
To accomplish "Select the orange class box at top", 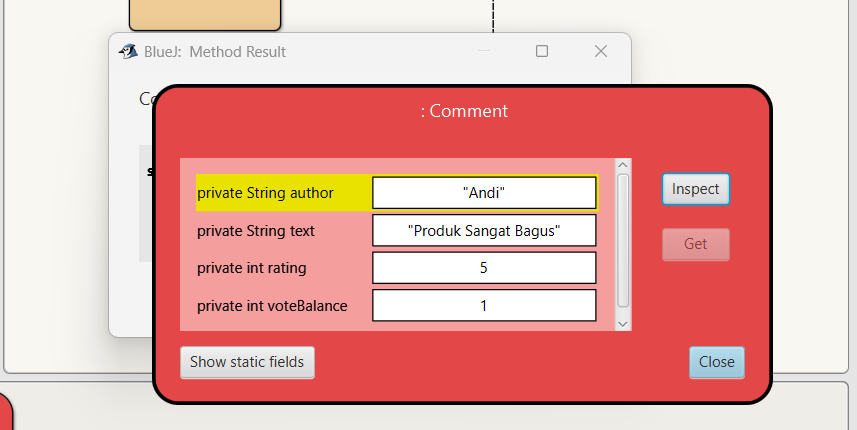I will [x=204, y=14].
